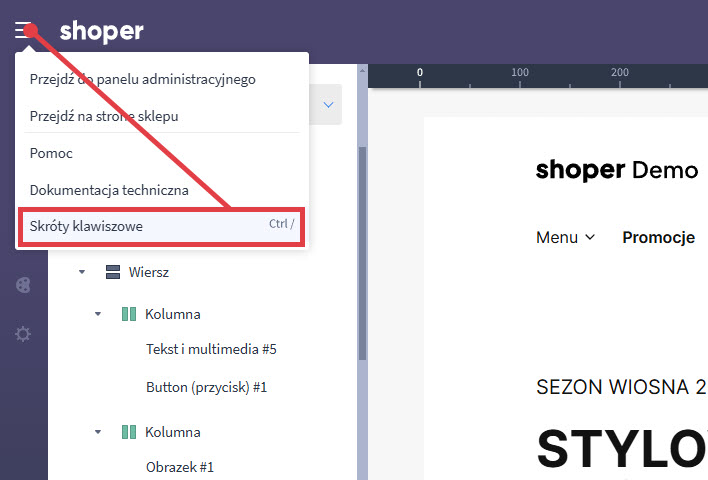Select the Wiersz tree label
Viewport: 708px width, 480px height.
[149, 272]
